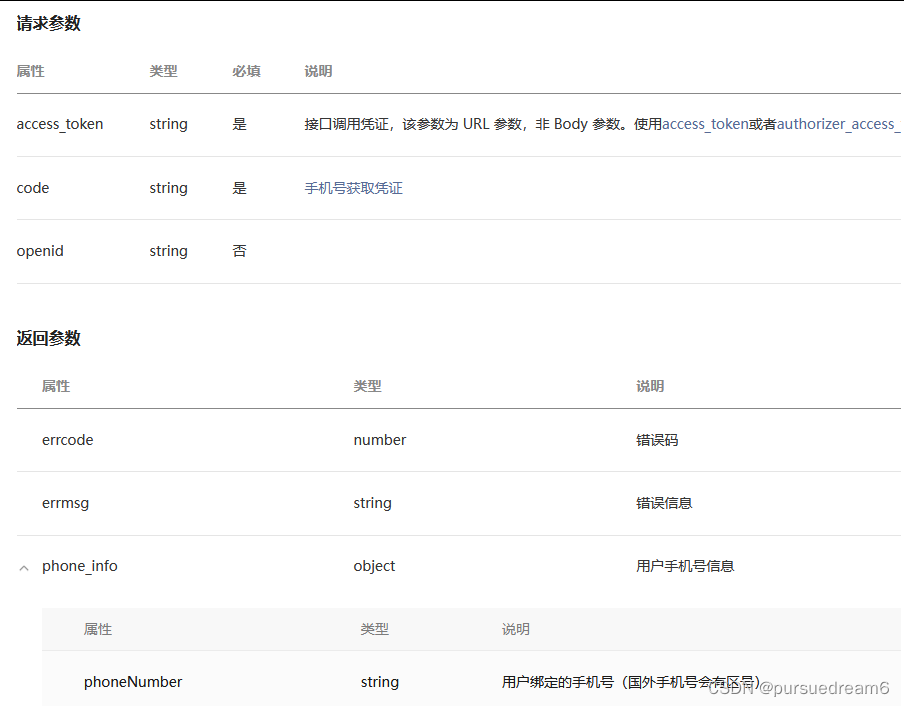904x706 pixels.
Task: Open the 手机号获取凭证 link in code row
Action: 353,187
